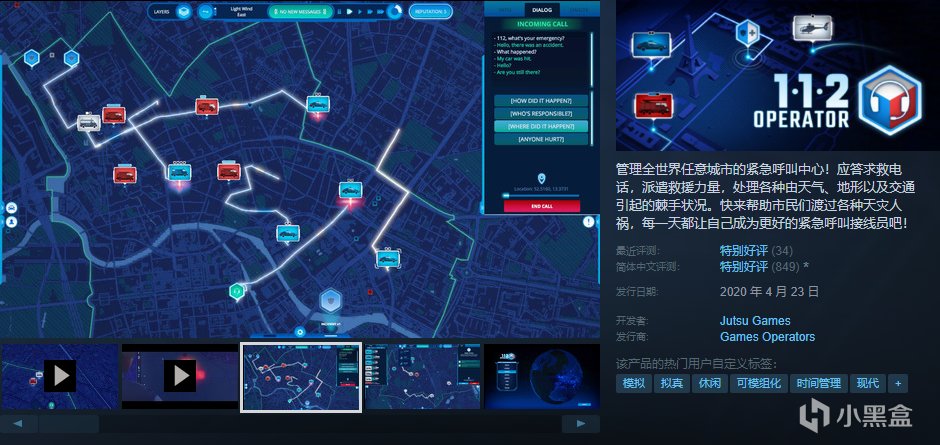Expand tags with the + button
940x445 pixels.
(897, 383)
